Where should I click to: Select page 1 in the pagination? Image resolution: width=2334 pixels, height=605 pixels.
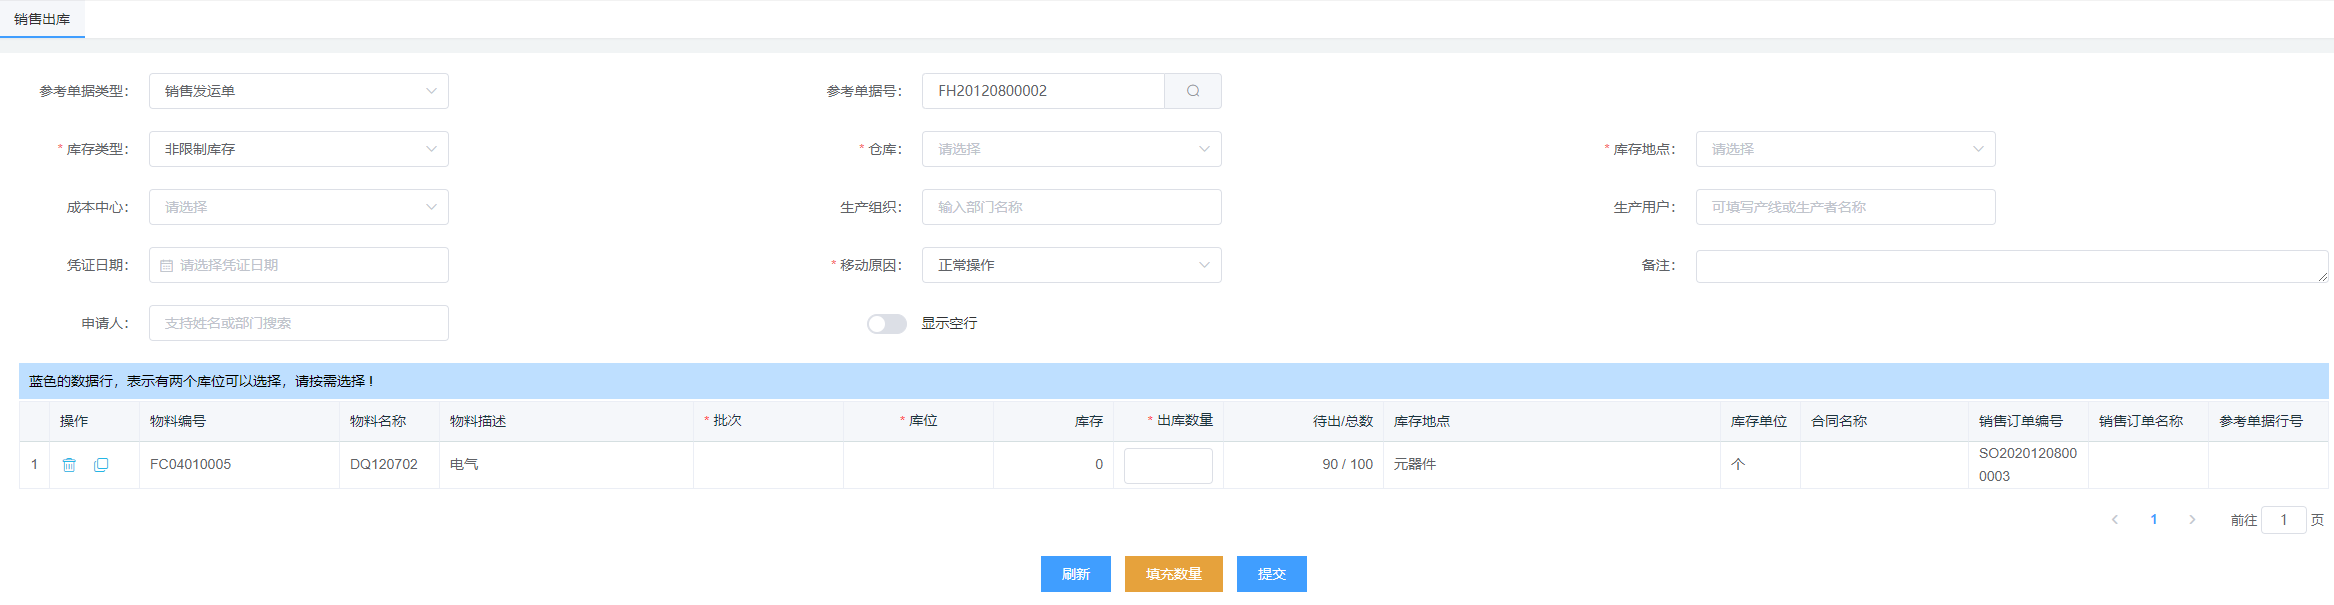(x=2153, y=520)
